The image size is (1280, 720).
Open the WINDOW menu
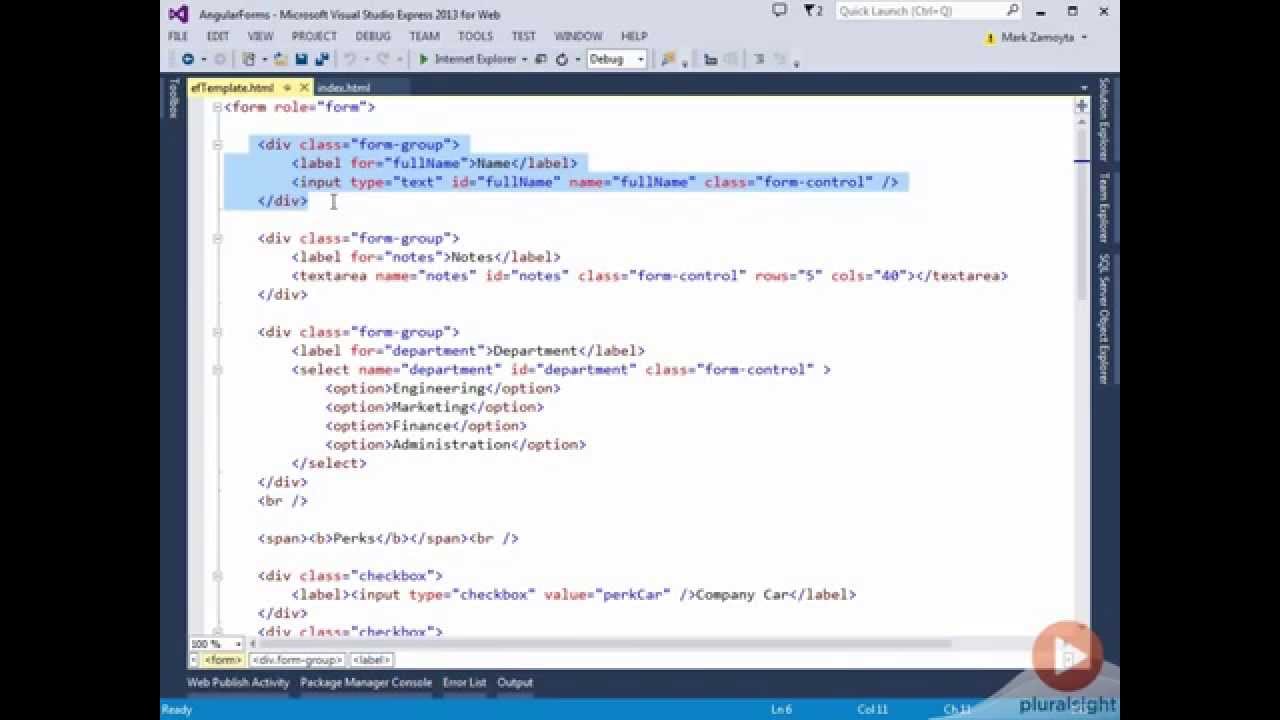click(578, 36)
